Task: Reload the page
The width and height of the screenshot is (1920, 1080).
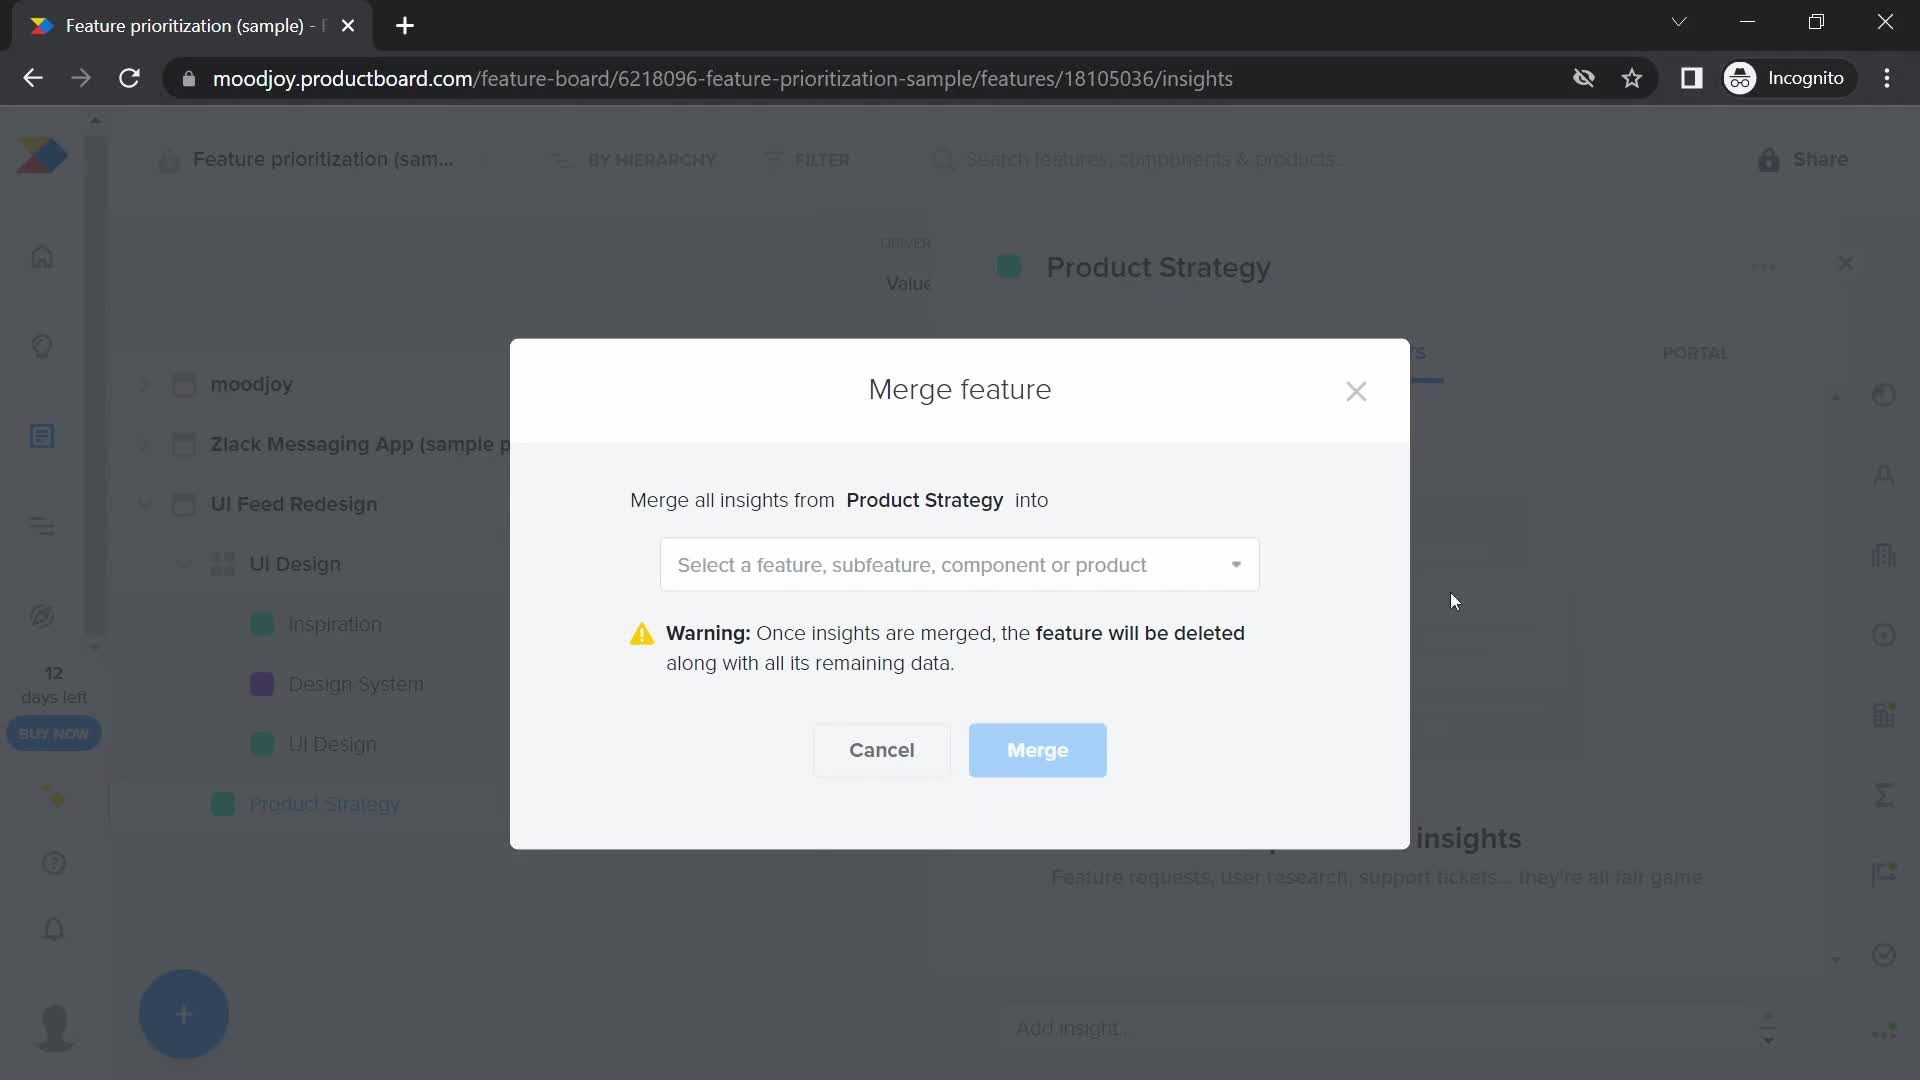Action: pyautogui.click(x=129, y=78)
